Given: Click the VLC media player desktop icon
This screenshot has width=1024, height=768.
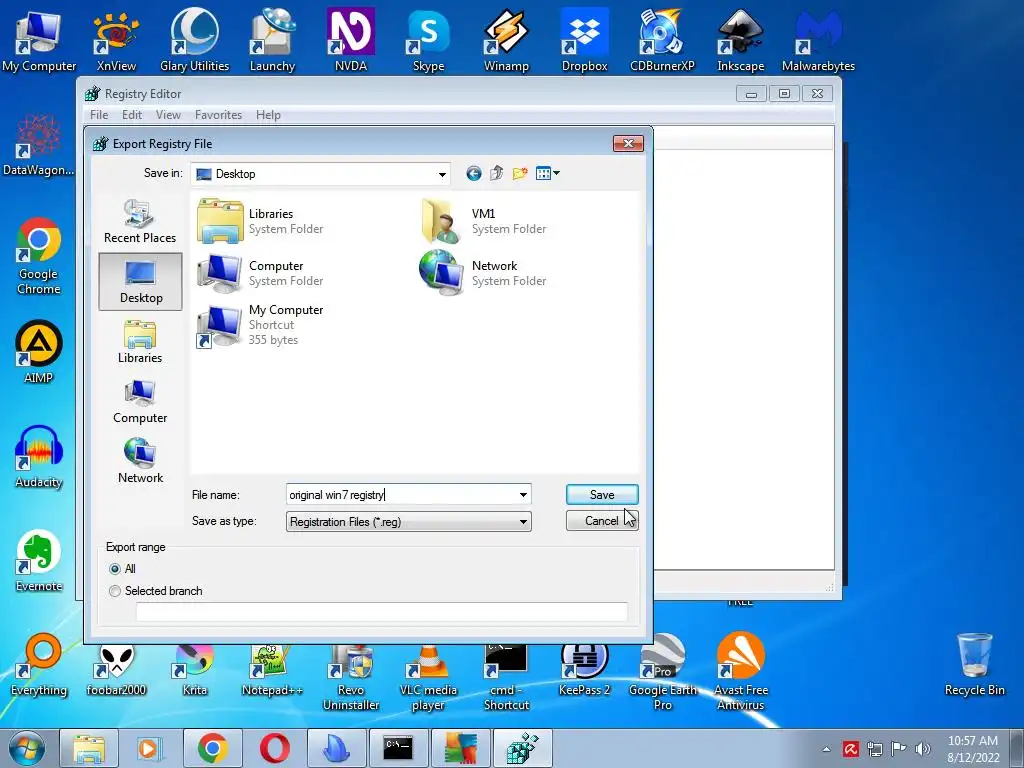Looking at the screenshot, I should [x=428, y=677].
